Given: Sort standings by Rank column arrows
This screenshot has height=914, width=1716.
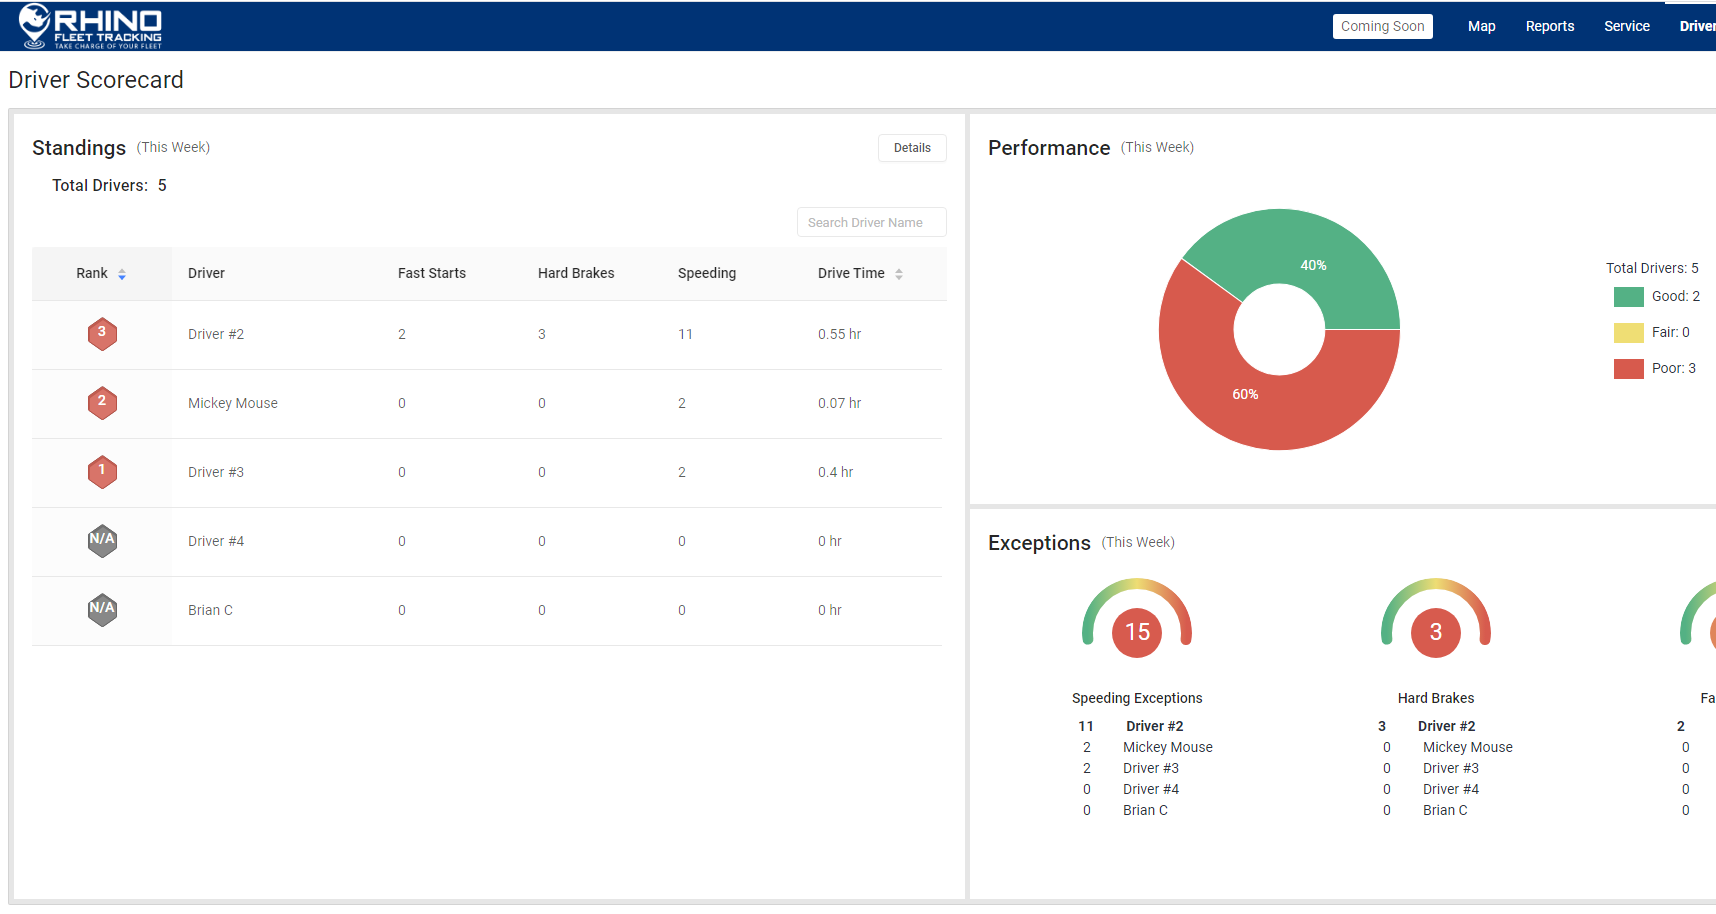Looking at the screenshot, I should [122, 274].
